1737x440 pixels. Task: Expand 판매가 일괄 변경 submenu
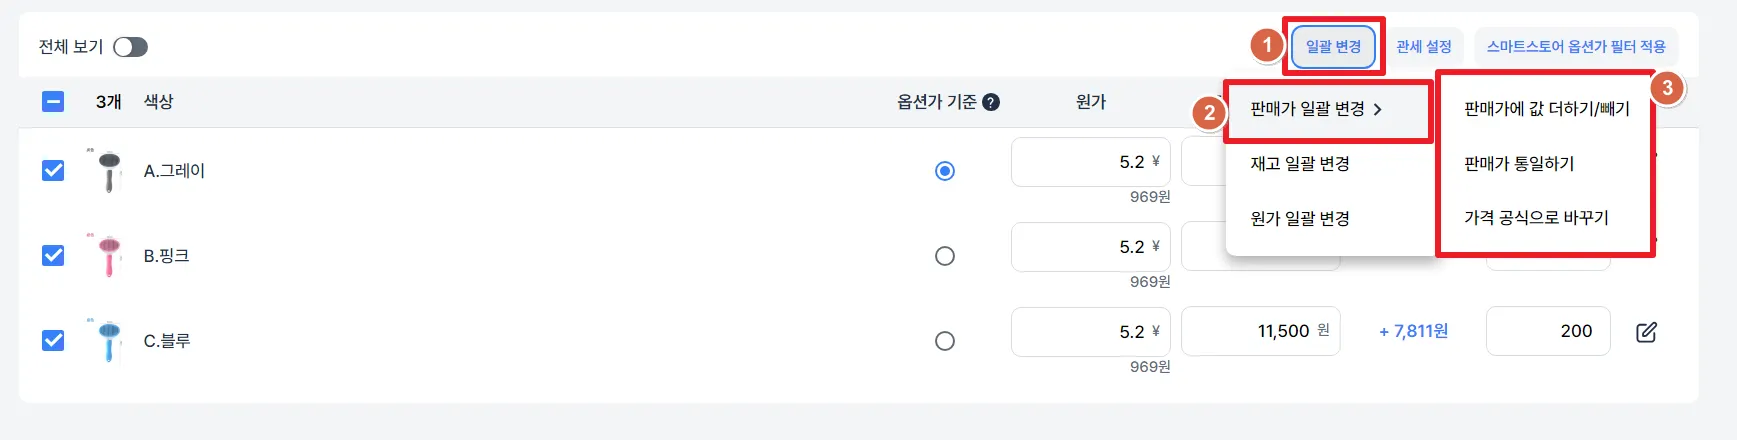tap(1315, 109)
